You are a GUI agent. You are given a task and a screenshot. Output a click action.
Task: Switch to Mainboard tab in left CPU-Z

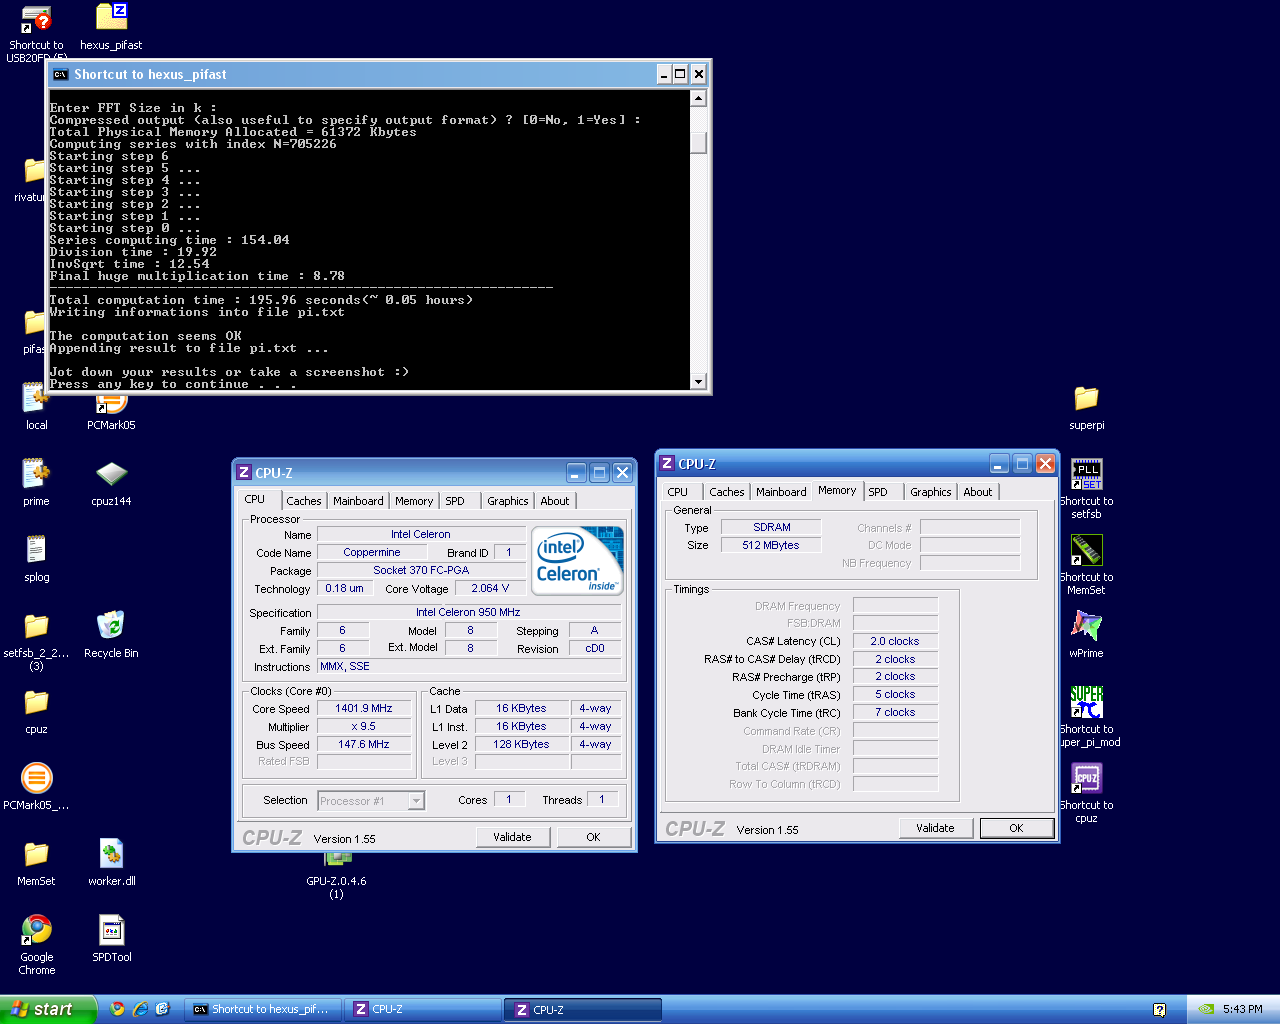358,501
